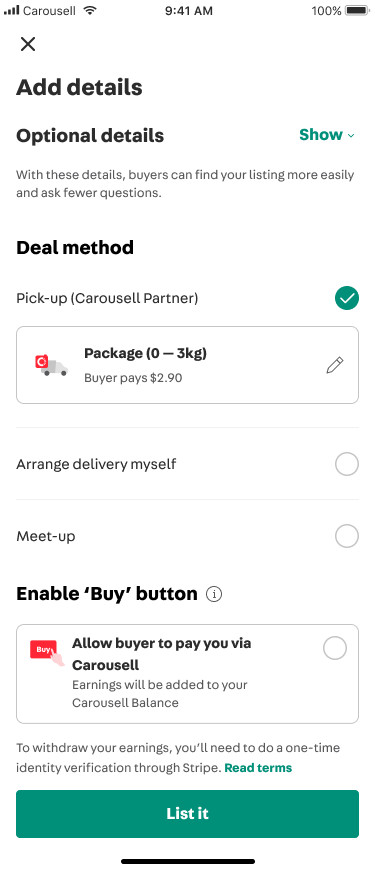Screen dimensions: 375x872
Task: Enable Allow buyer to pay via Carousell
Action: coord(335,648)
